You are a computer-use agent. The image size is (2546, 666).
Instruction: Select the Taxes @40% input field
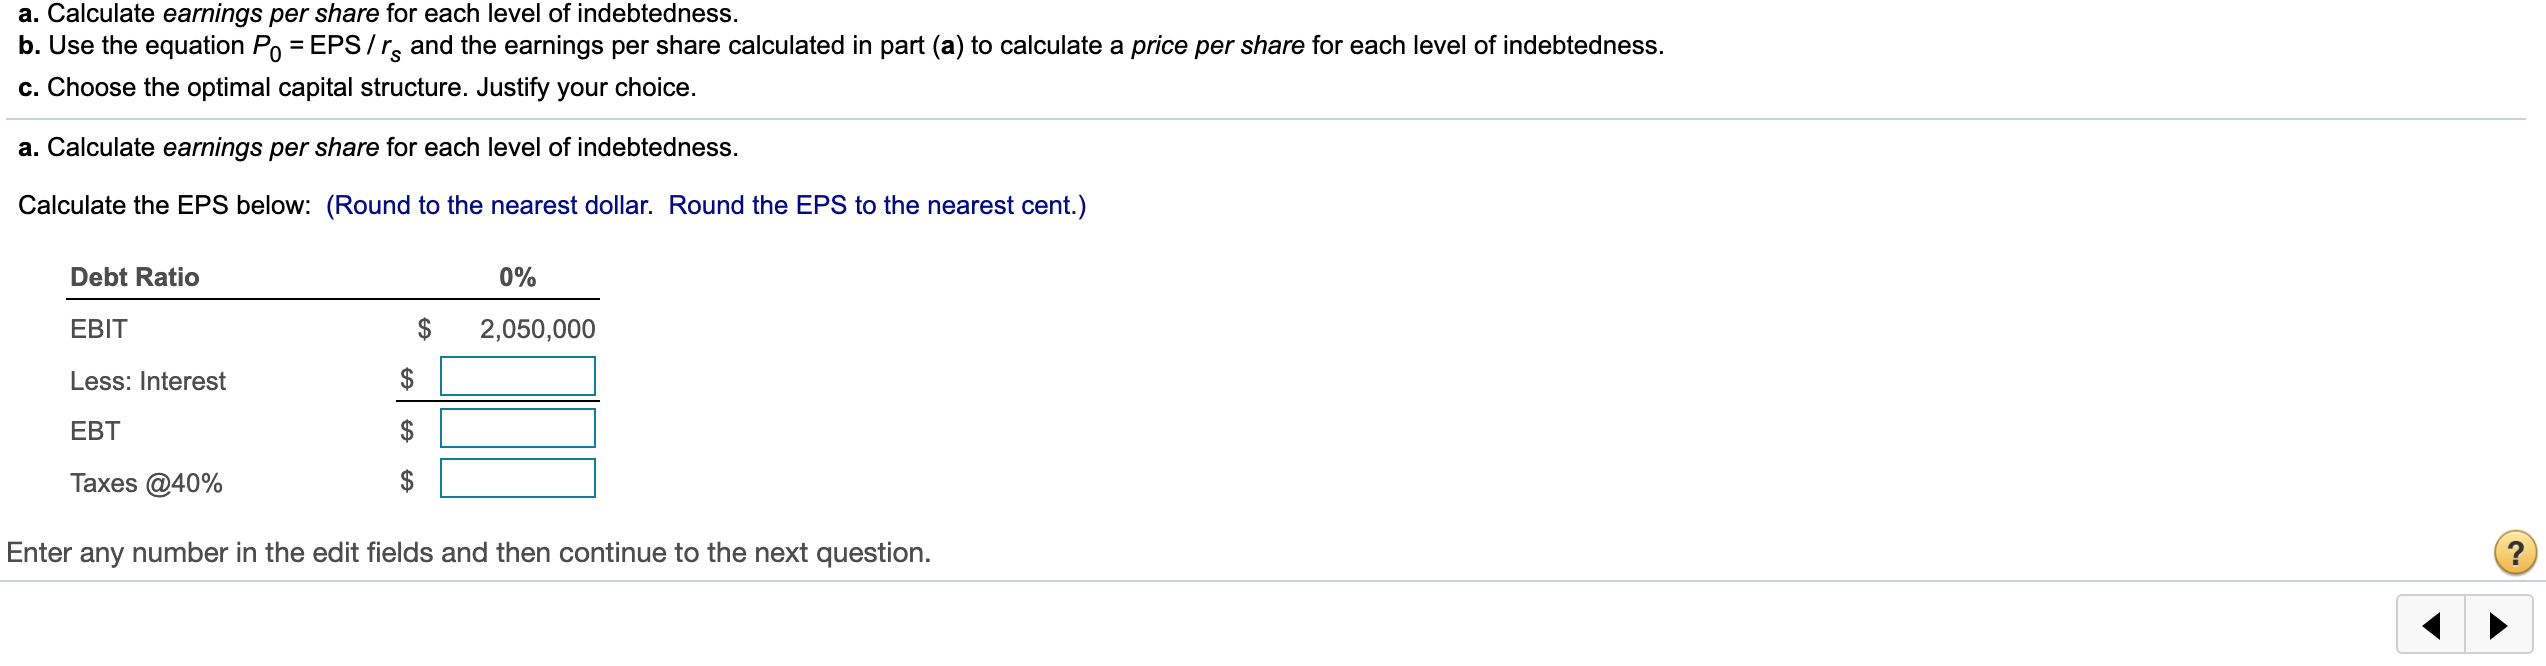pos(518,479)
